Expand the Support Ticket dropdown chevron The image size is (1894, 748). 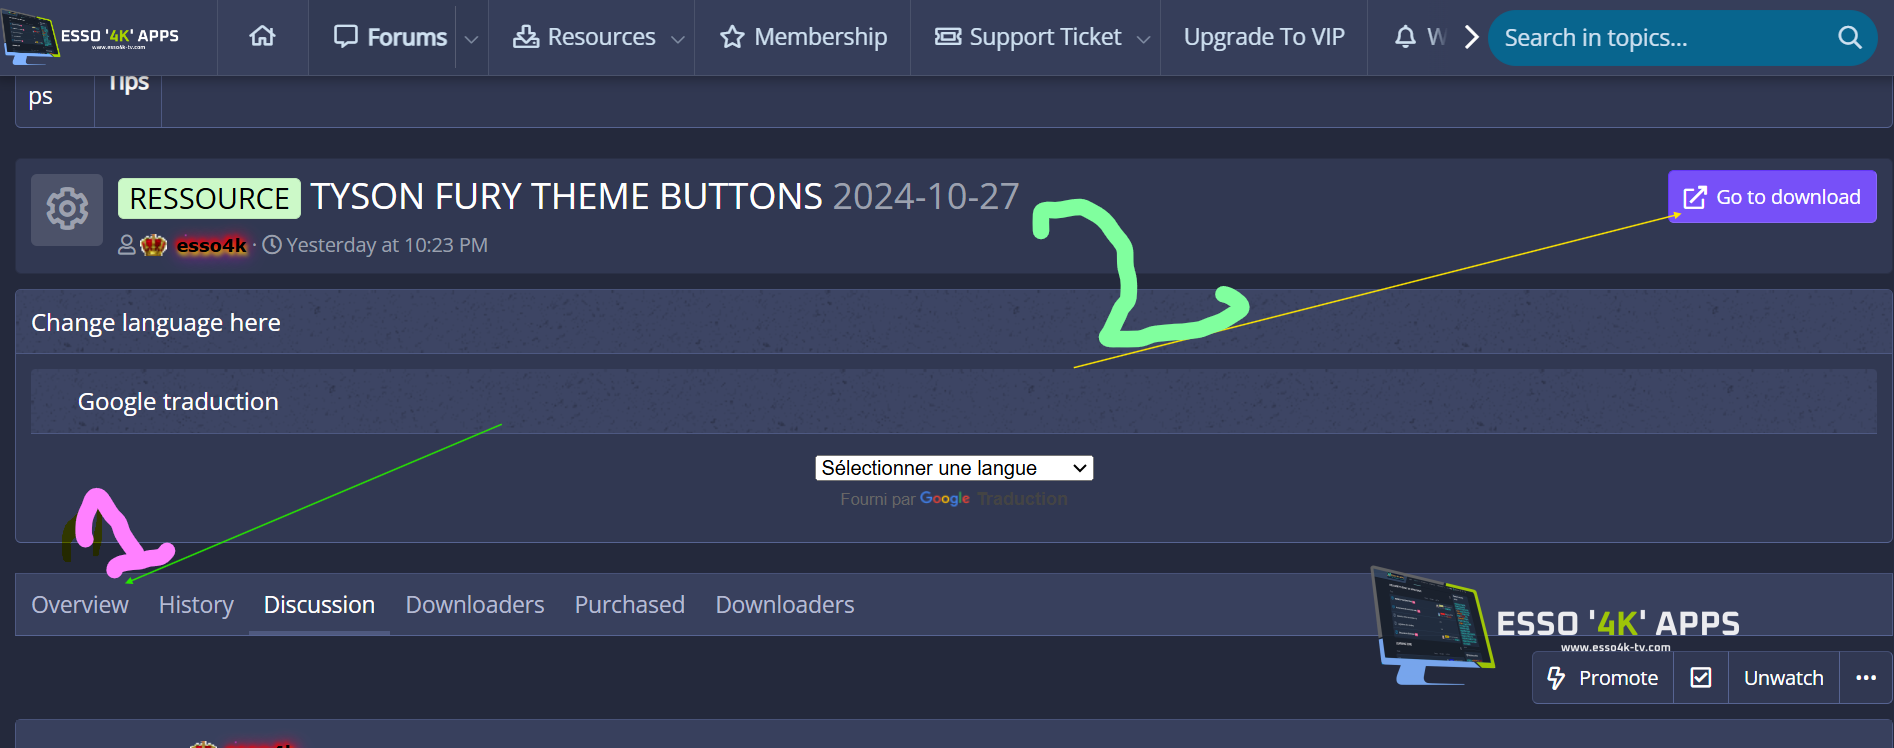coord(1143,39)
